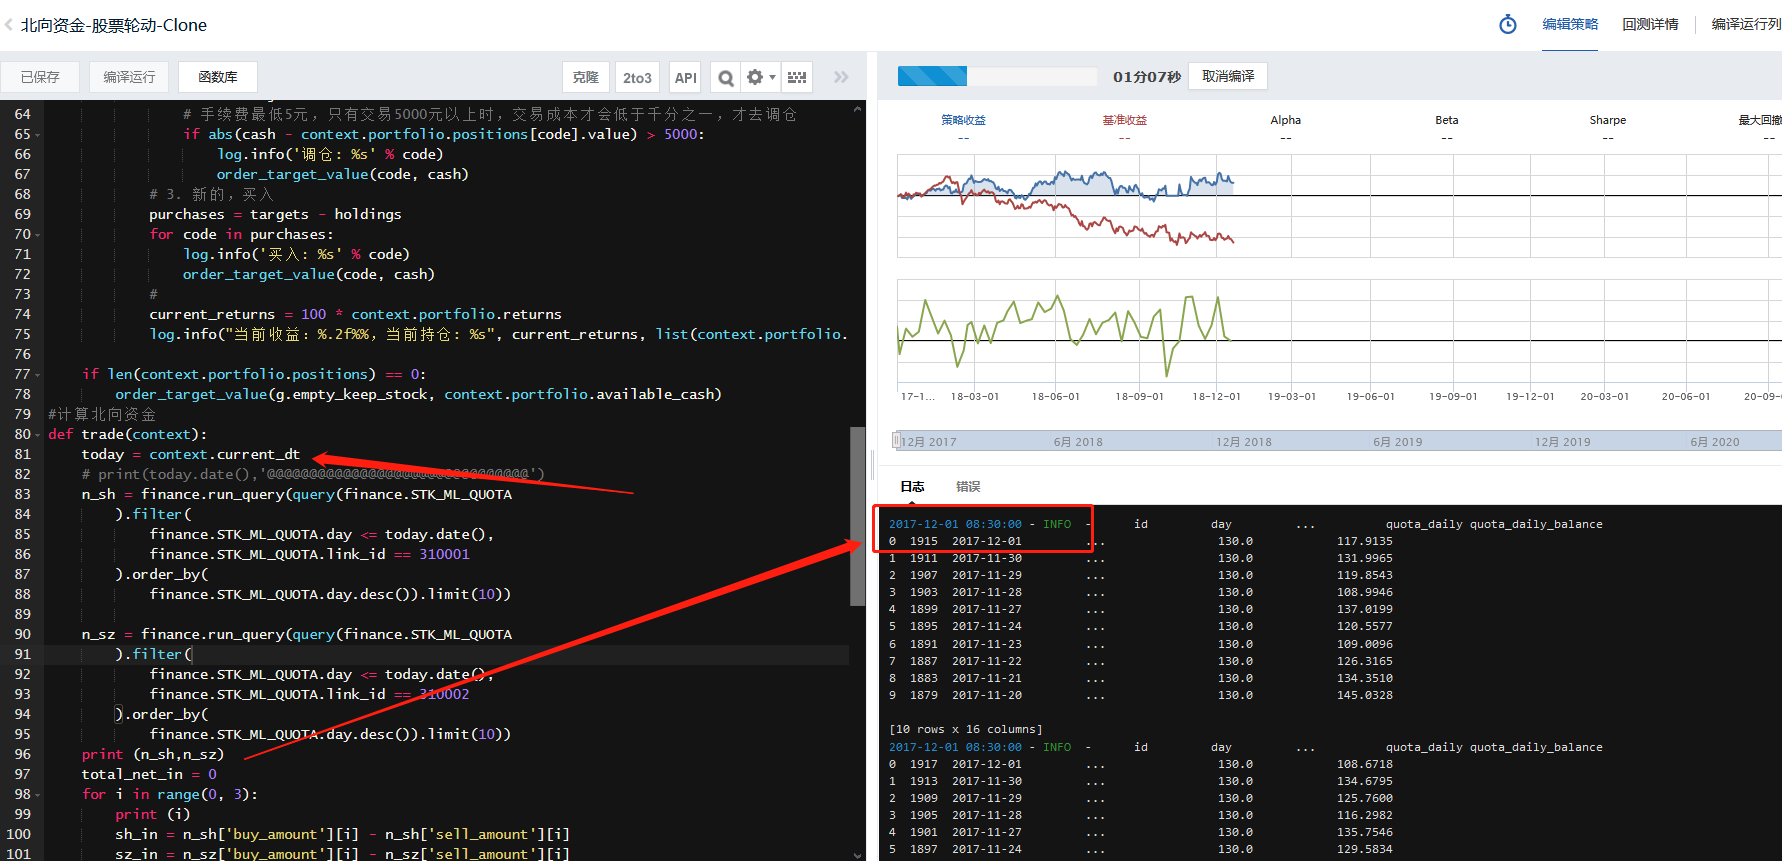
Task: Fold the for-loop at line 98
Action: 37,795
